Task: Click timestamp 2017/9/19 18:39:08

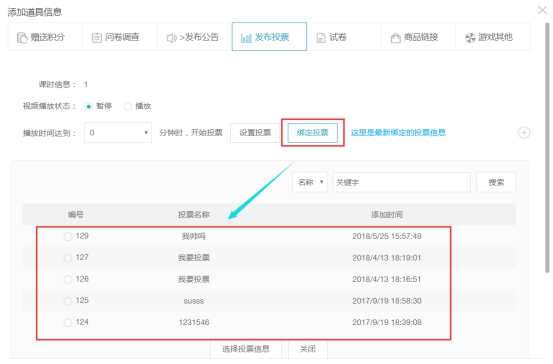Action: [387, 322]
